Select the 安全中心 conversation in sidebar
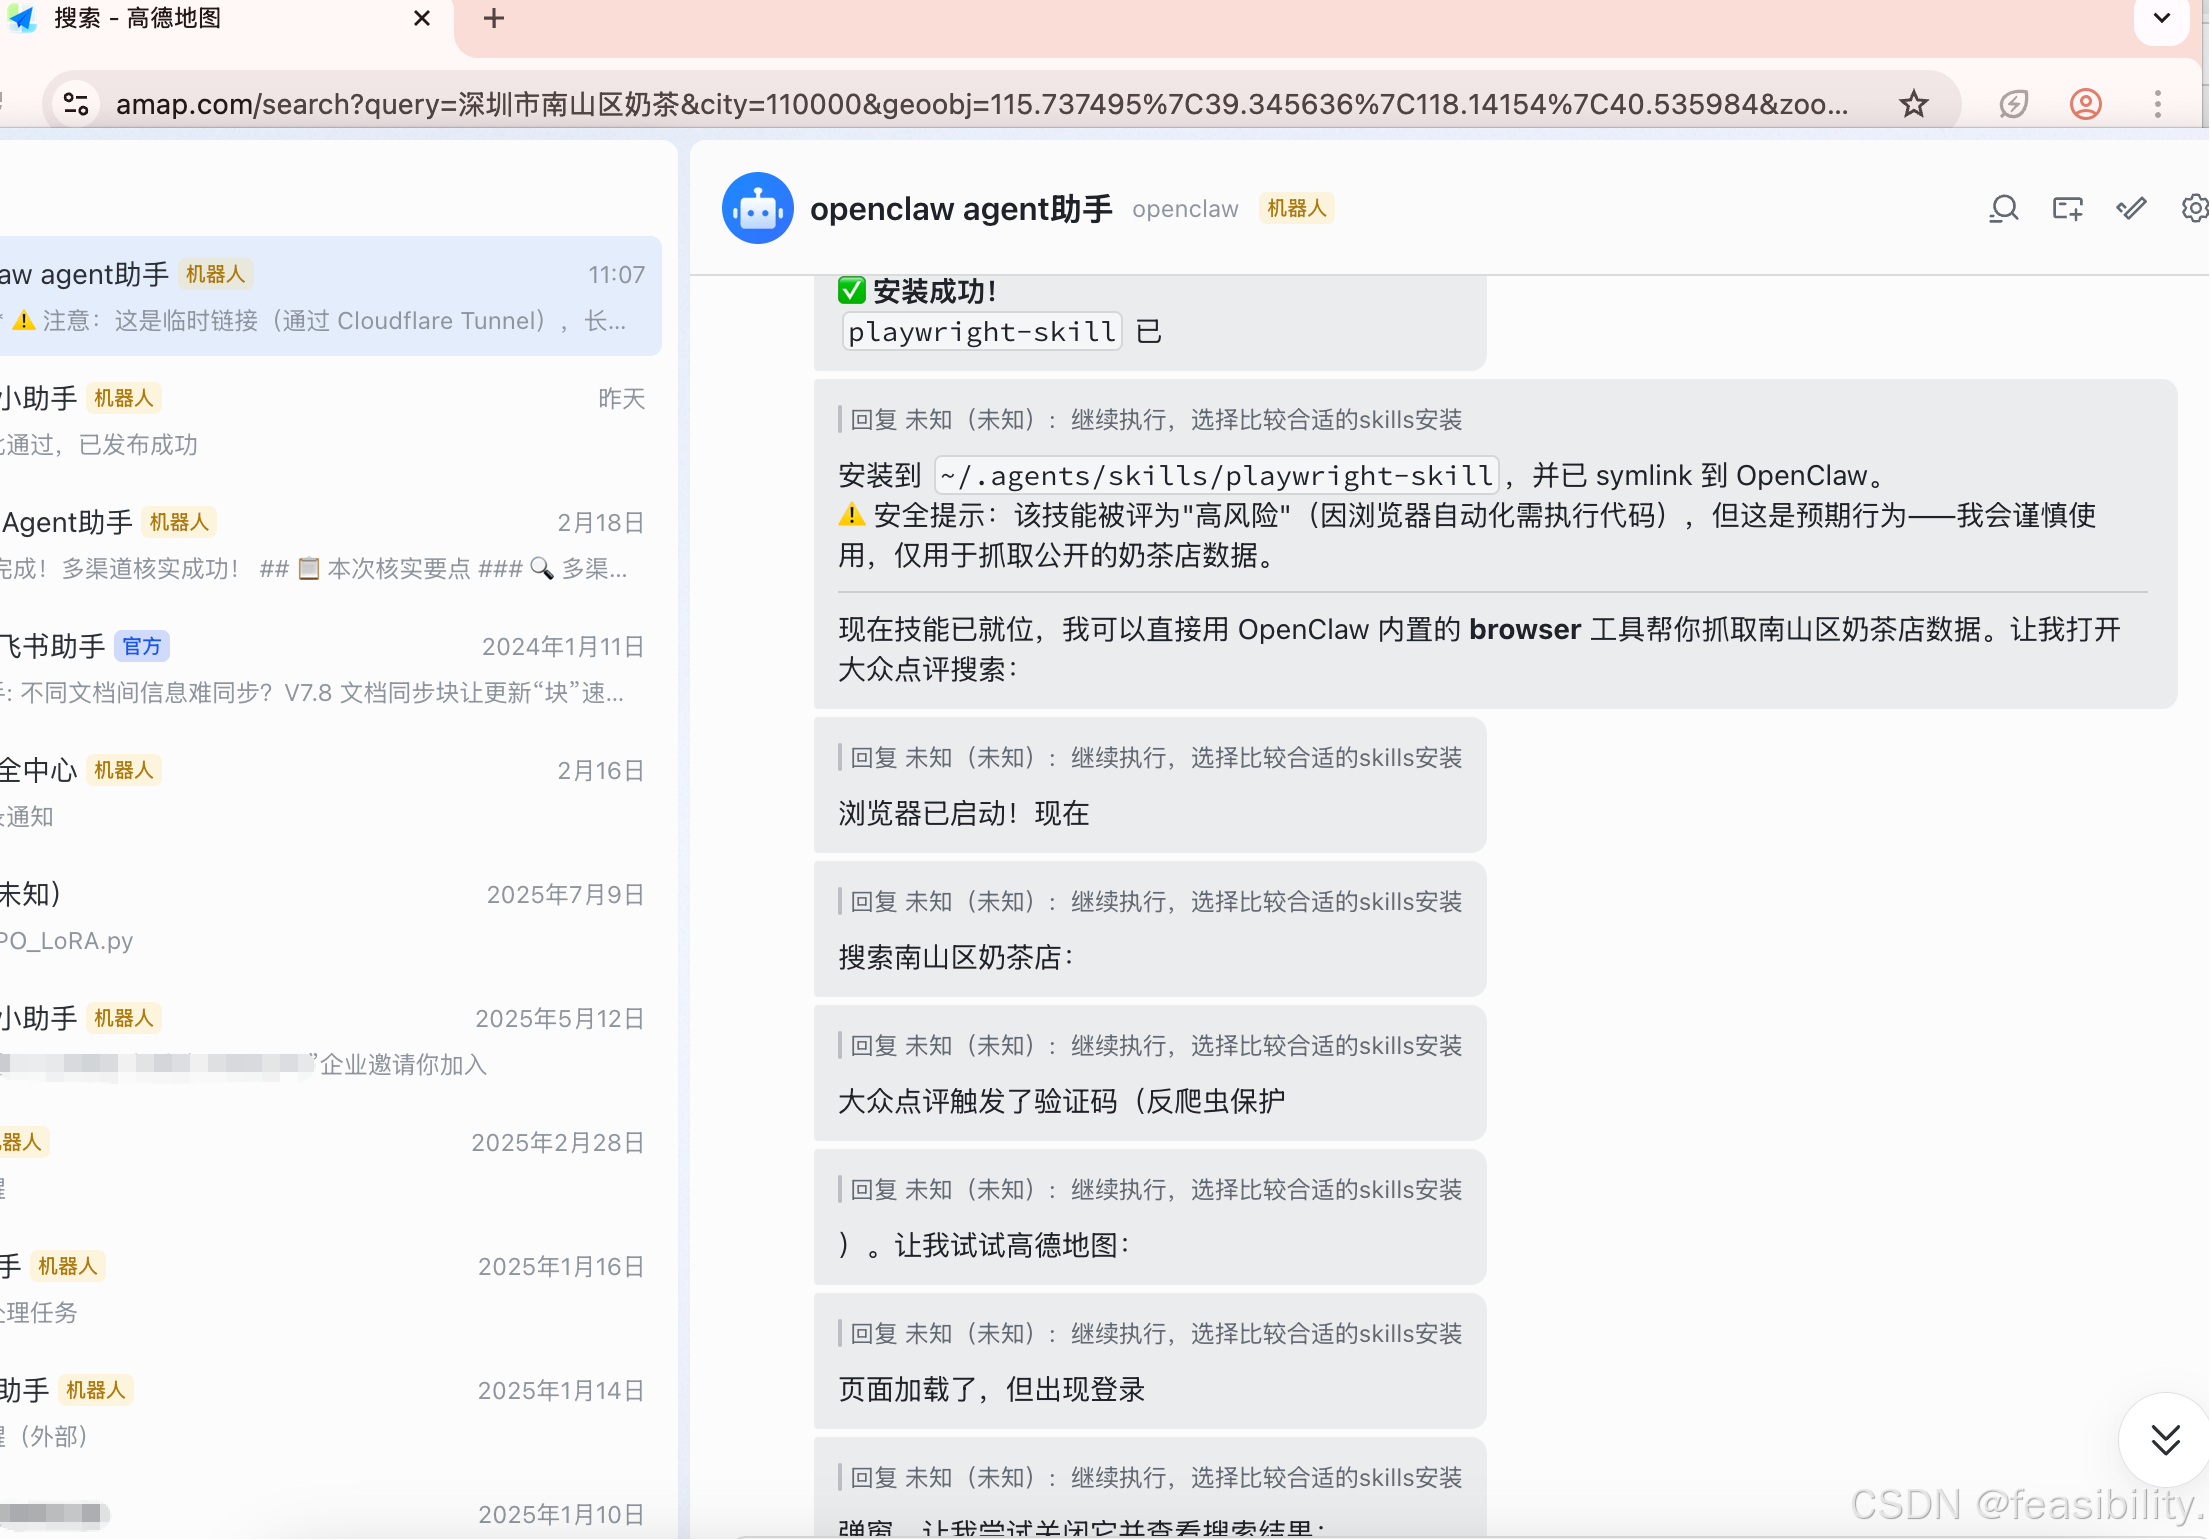Image resolution: width=2210 pixels, height=1540 pixels. click(x=330, y=790)
